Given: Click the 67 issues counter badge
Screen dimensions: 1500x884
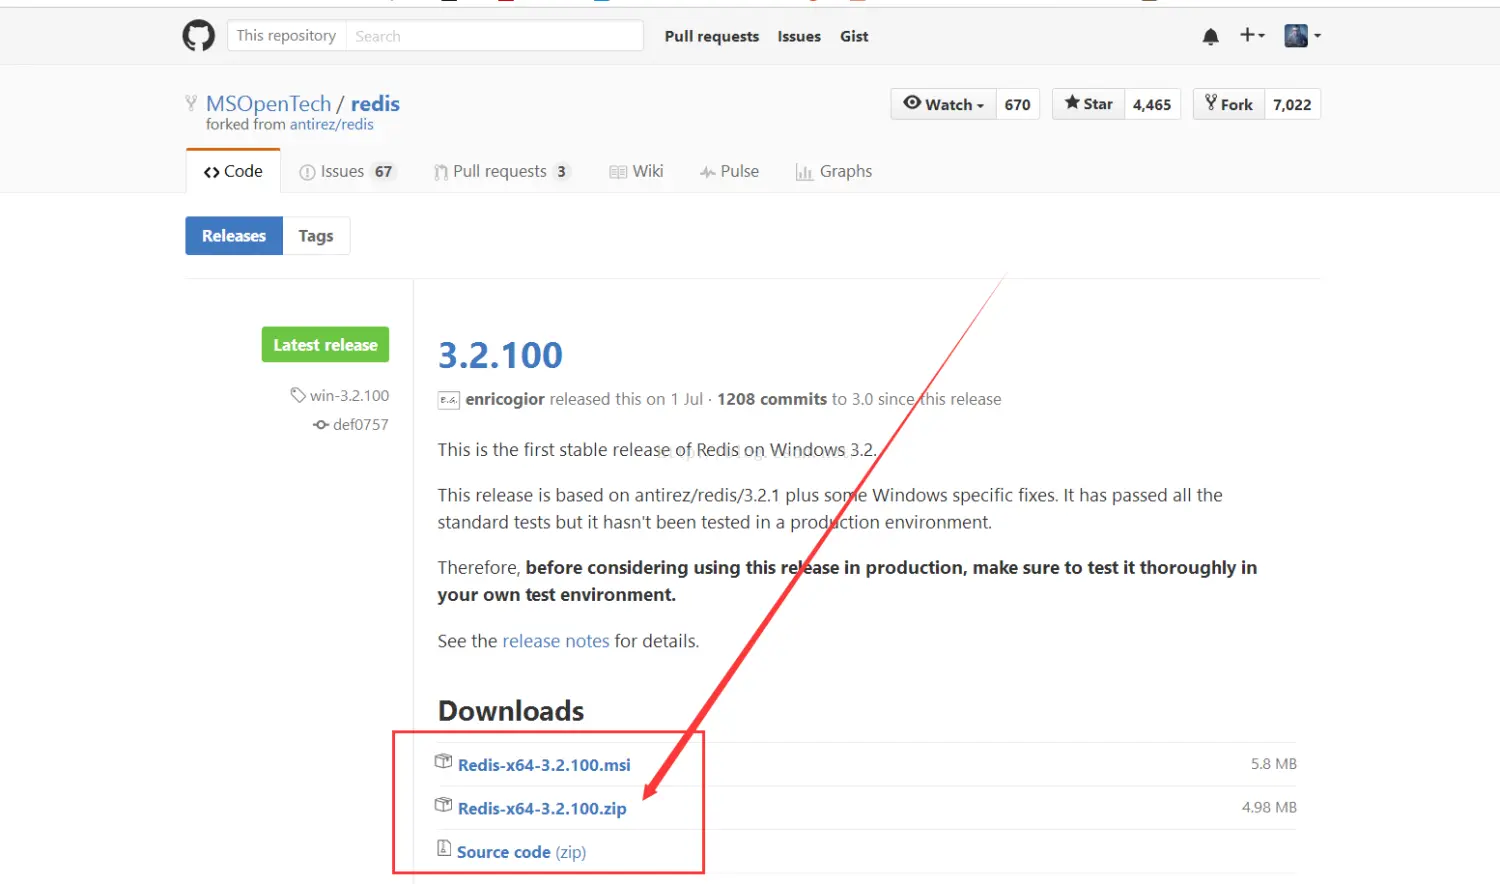Looking at the screenshot, I should tap(383, 172).
